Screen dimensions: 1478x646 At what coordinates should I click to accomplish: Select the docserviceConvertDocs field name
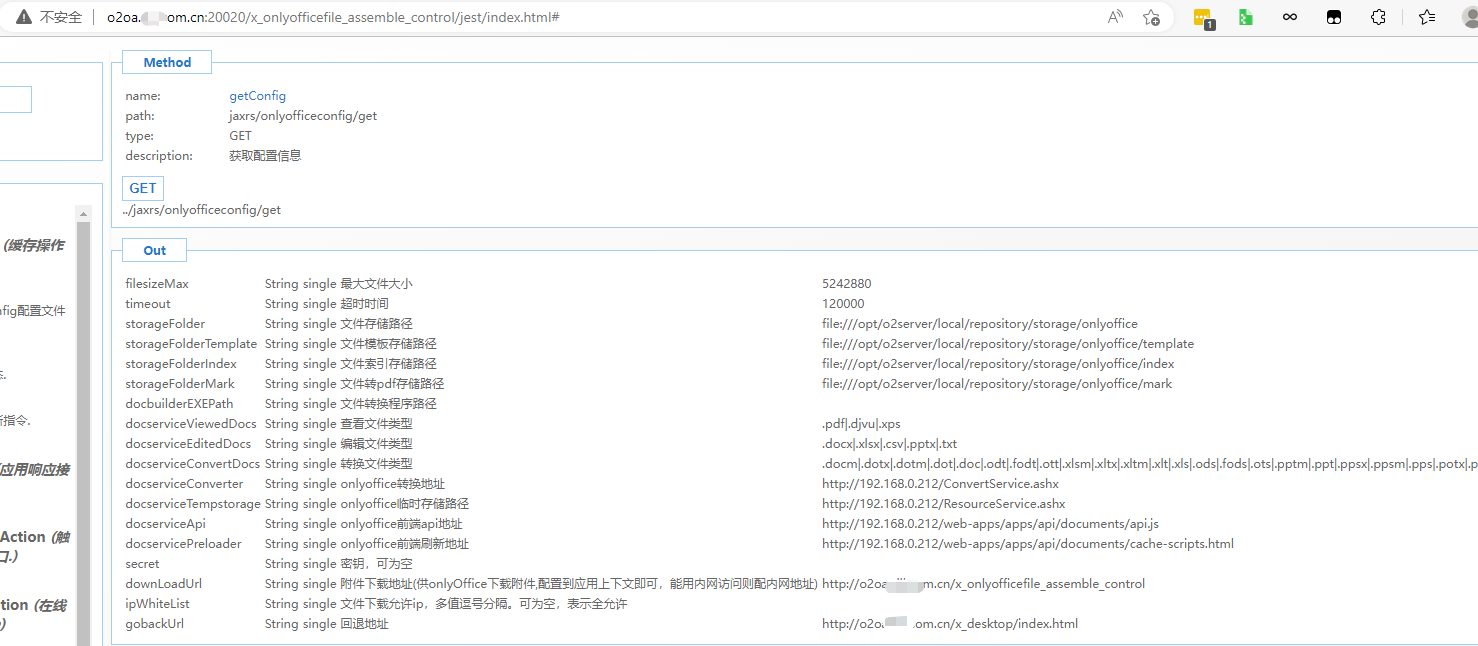pyautogui.click(x=193, y=464)
